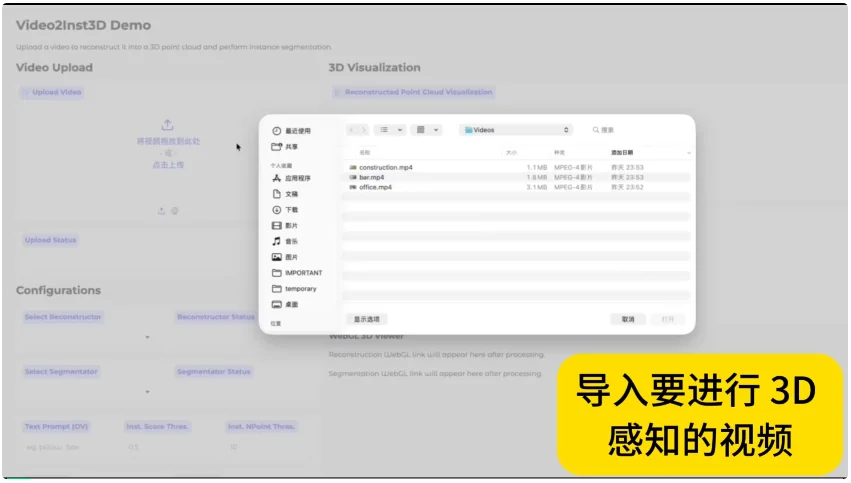This screenshot has width=851, height=483.
Task: Open the temporary folder in sidebar
Action: 294,289
